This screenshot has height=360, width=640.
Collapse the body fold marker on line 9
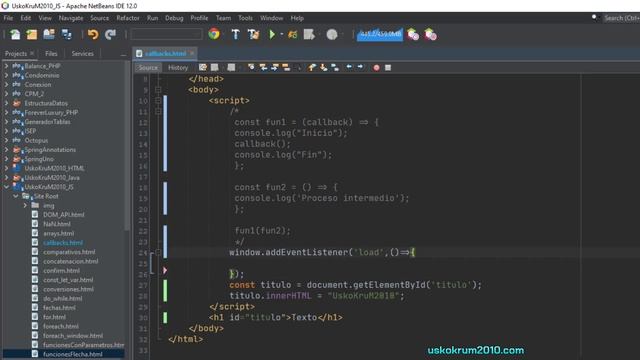(x=158, y=89)
